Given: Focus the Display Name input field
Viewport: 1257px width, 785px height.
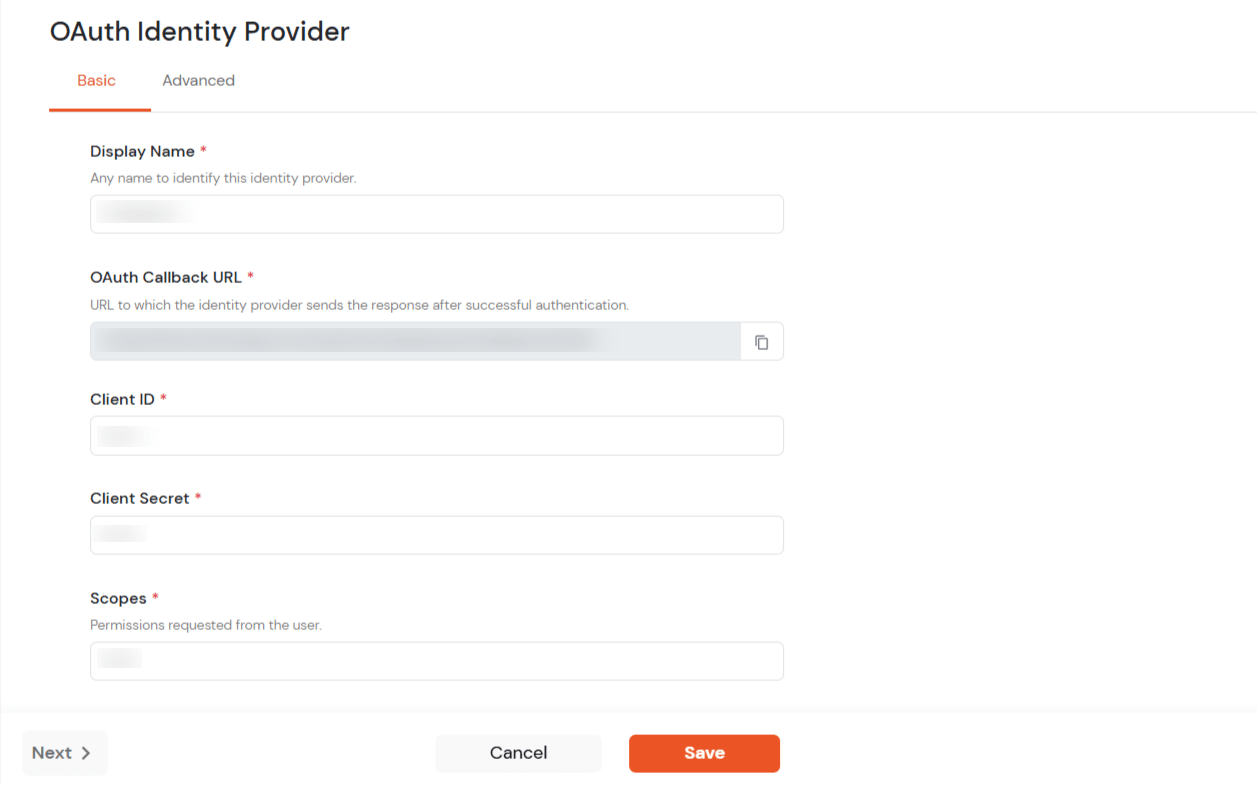Looking at the screenshot, I should point(436,214).
